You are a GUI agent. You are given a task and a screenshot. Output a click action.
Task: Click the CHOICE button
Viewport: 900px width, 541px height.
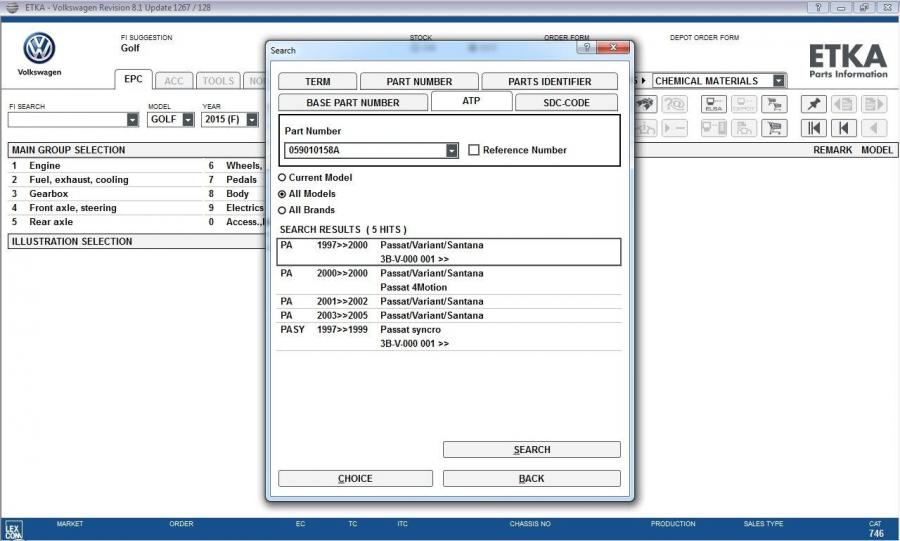(x=355, y=479)
